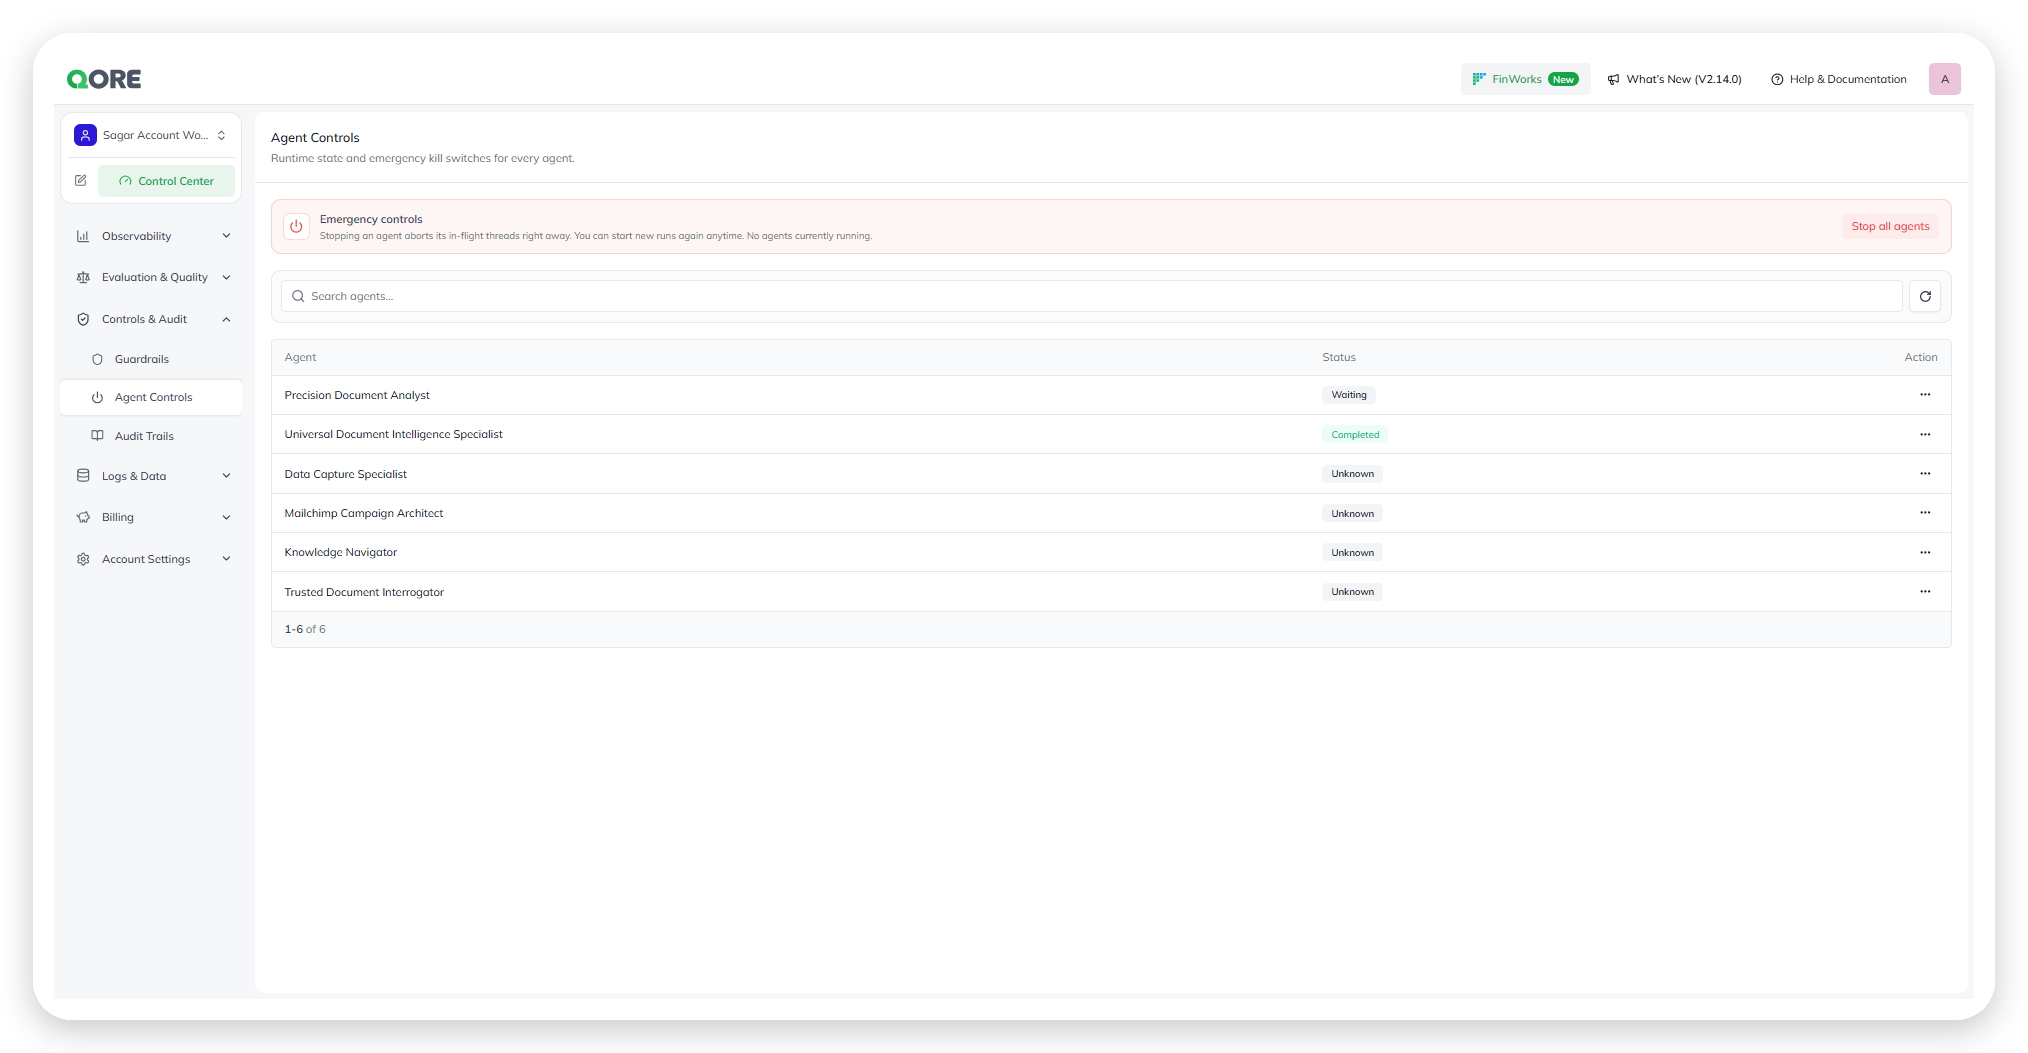Open FinWorks New feature
Viewport: 2028px width, 1053px height.
click(x=1525, y=79)
